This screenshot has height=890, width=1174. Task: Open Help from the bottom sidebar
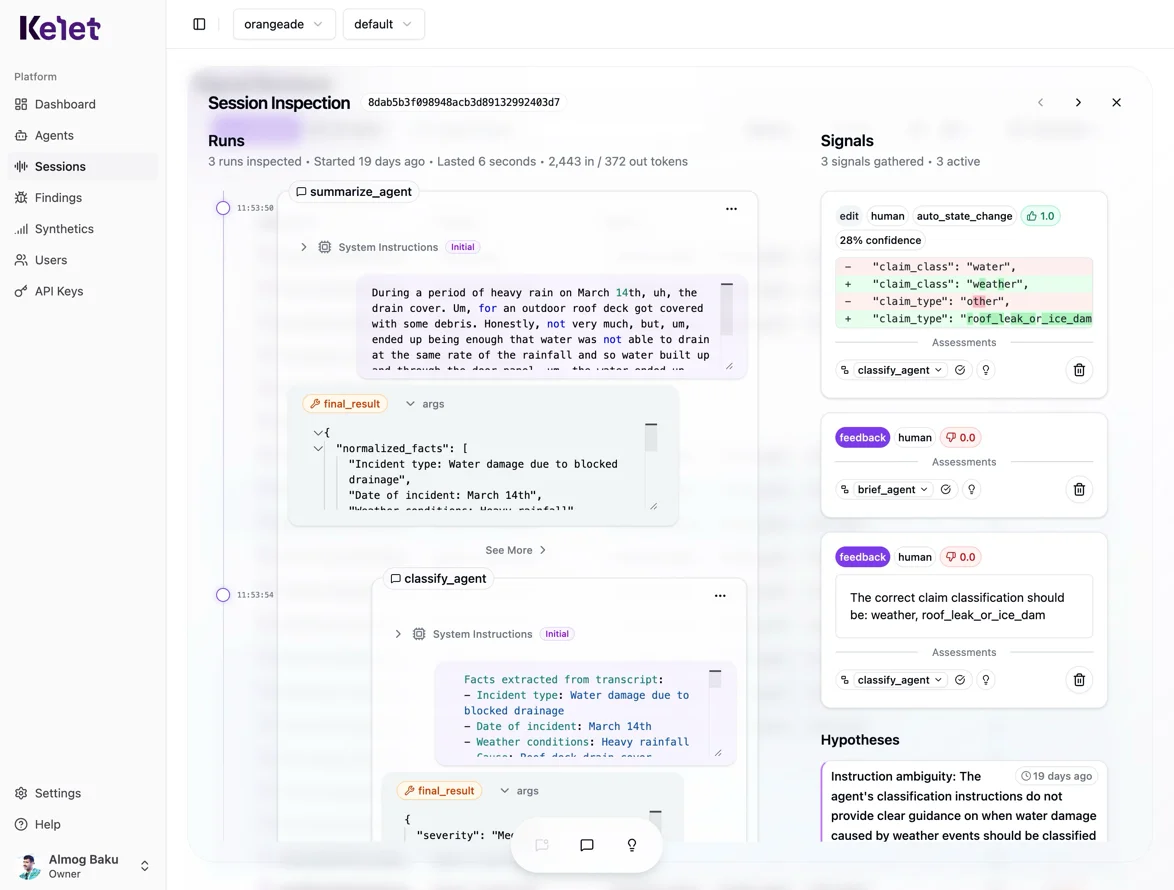pos(47,823)
